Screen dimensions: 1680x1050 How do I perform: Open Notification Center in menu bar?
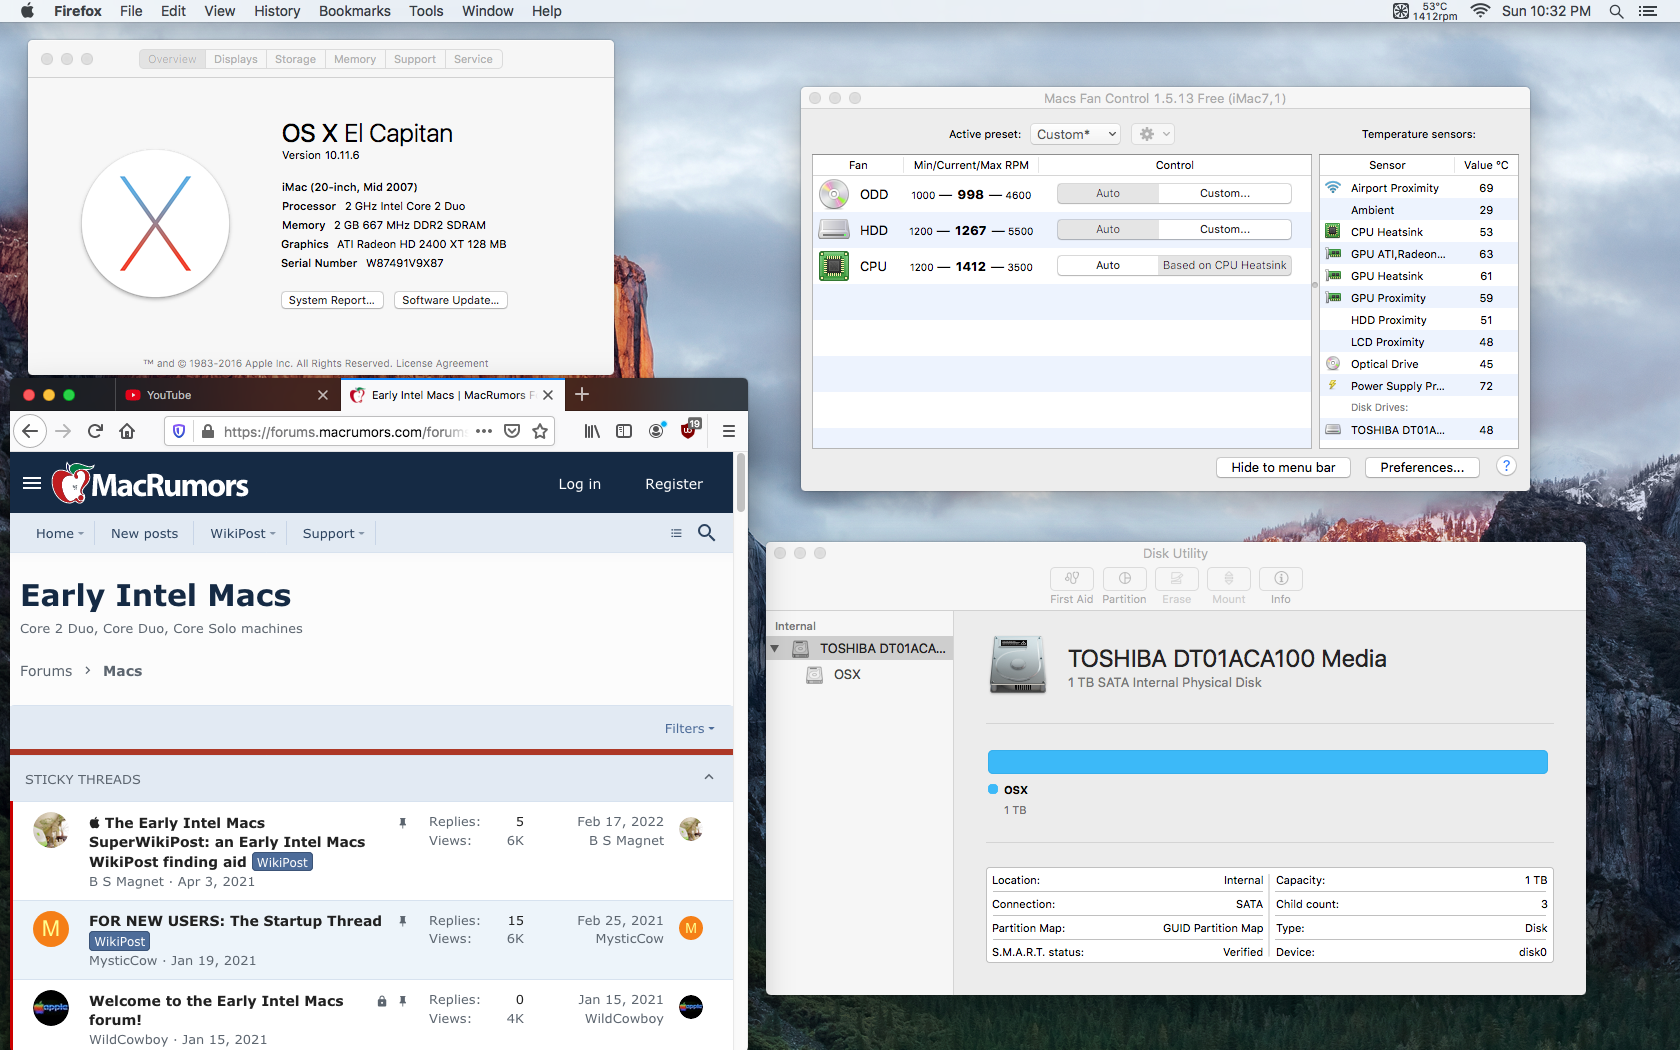[x=1648, y=11]
